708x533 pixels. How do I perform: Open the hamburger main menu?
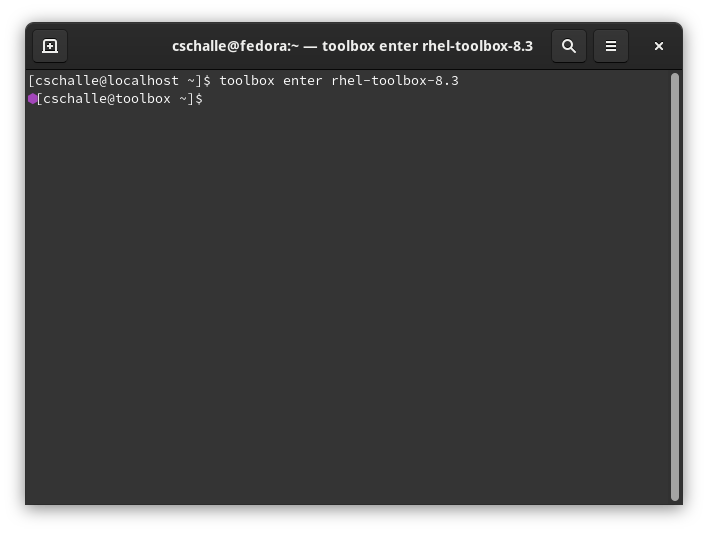611,46
